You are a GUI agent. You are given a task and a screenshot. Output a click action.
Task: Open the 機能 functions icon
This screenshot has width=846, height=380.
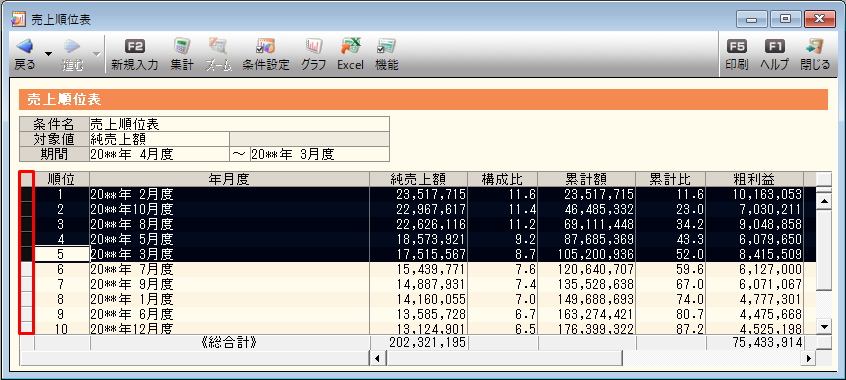click(x=386, y=46)
